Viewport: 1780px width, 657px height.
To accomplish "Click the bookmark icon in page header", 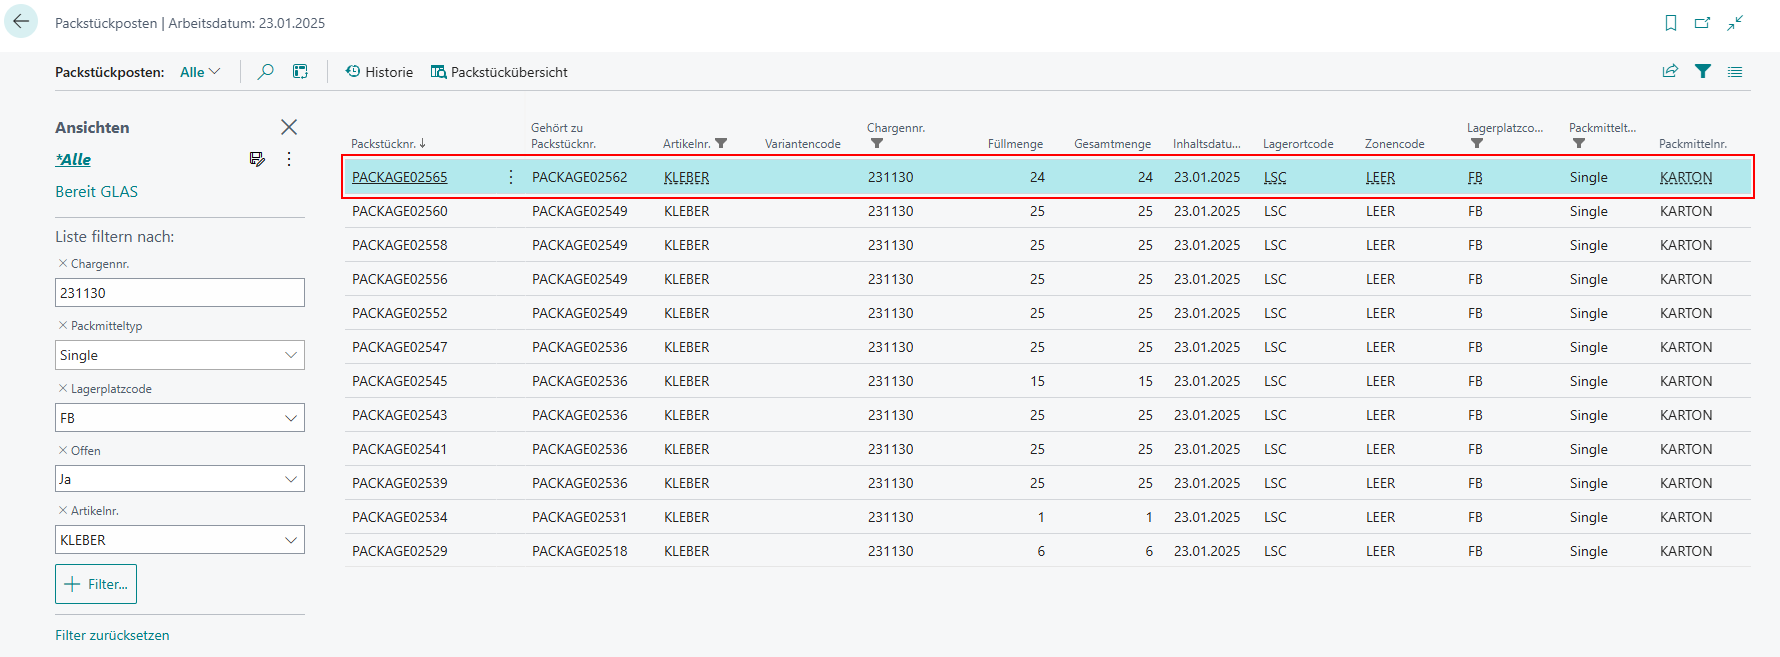I will pyautogui.click(x=1670, y=23).
